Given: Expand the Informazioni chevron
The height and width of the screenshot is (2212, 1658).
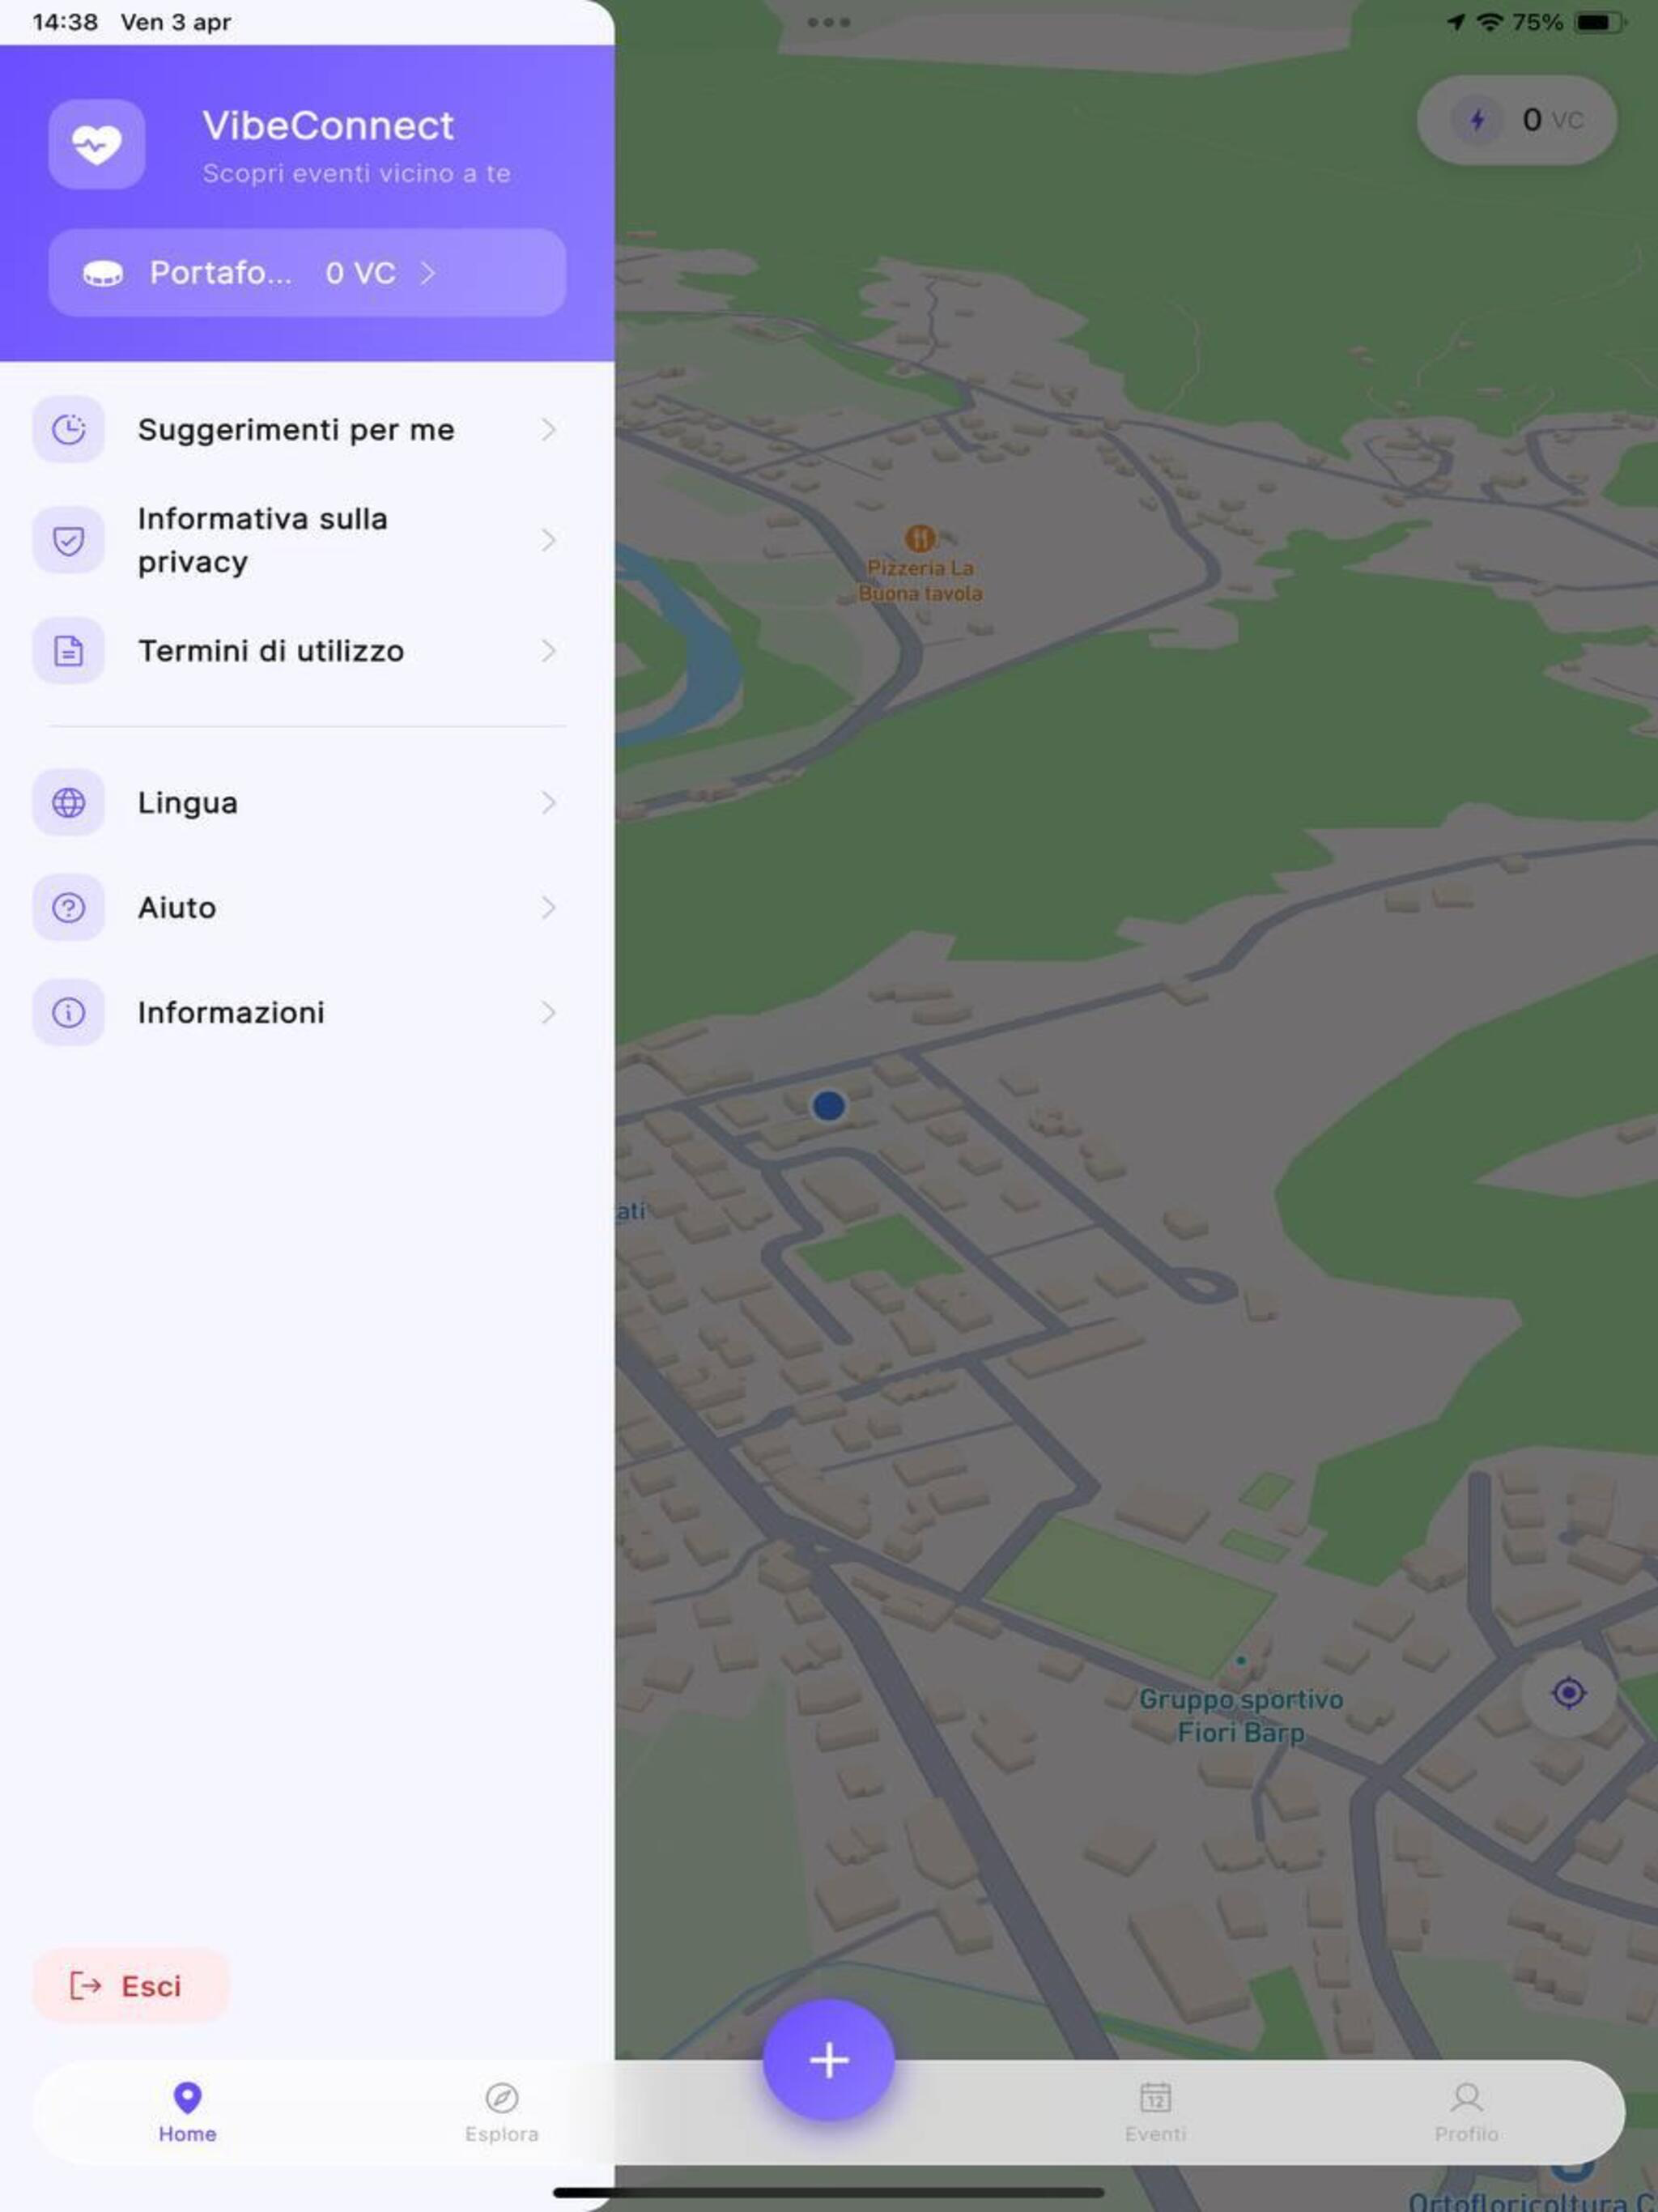Looking at the screenshot, I should (x=548, y=1012).
